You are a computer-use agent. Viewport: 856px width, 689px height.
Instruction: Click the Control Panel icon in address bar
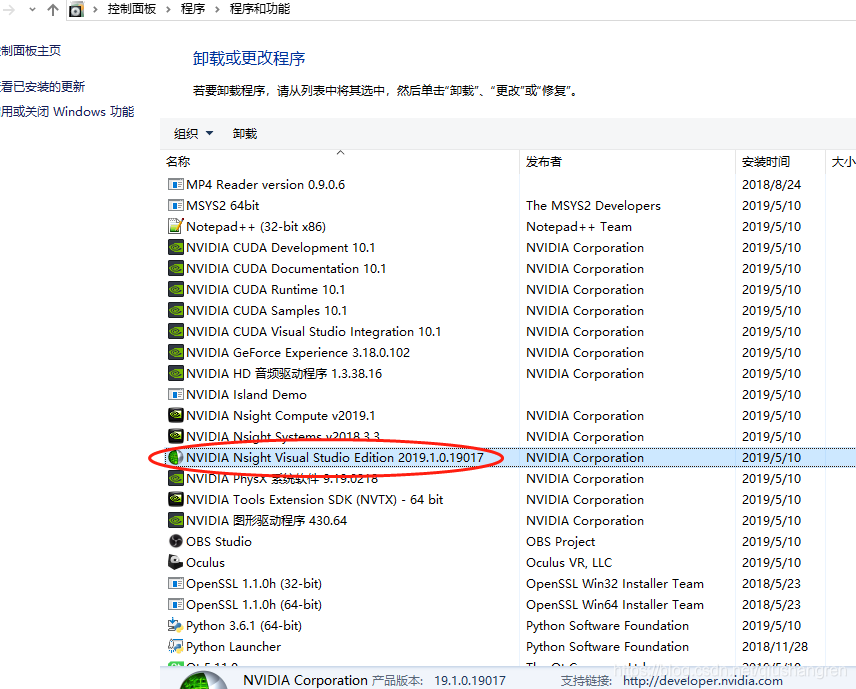pos(76,9)
